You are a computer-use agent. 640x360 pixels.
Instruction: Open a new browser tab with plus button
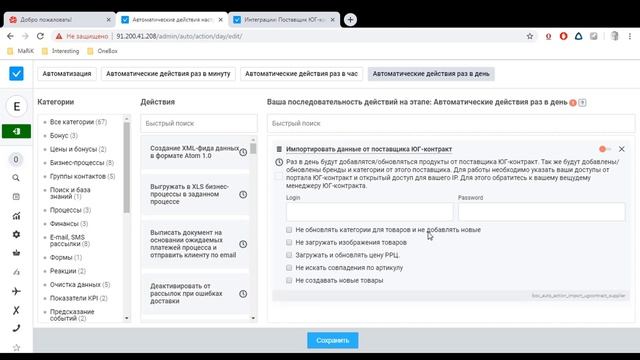(350, 20)
